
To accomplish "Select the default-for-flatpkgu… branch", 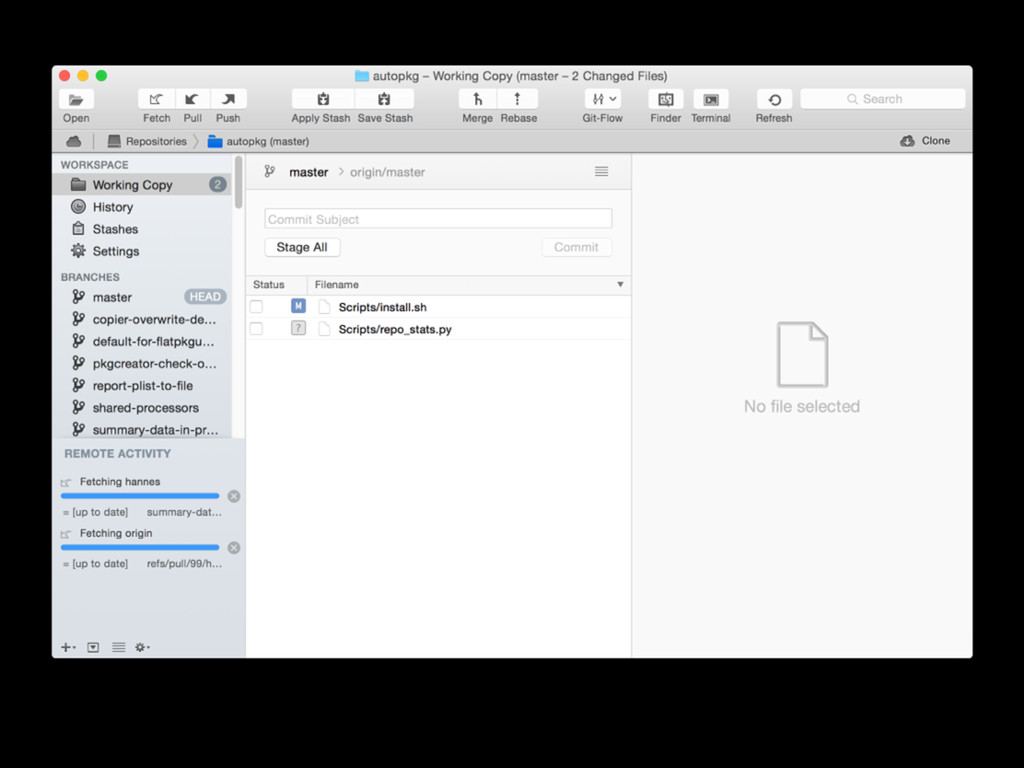I will [x=142, y=342].
